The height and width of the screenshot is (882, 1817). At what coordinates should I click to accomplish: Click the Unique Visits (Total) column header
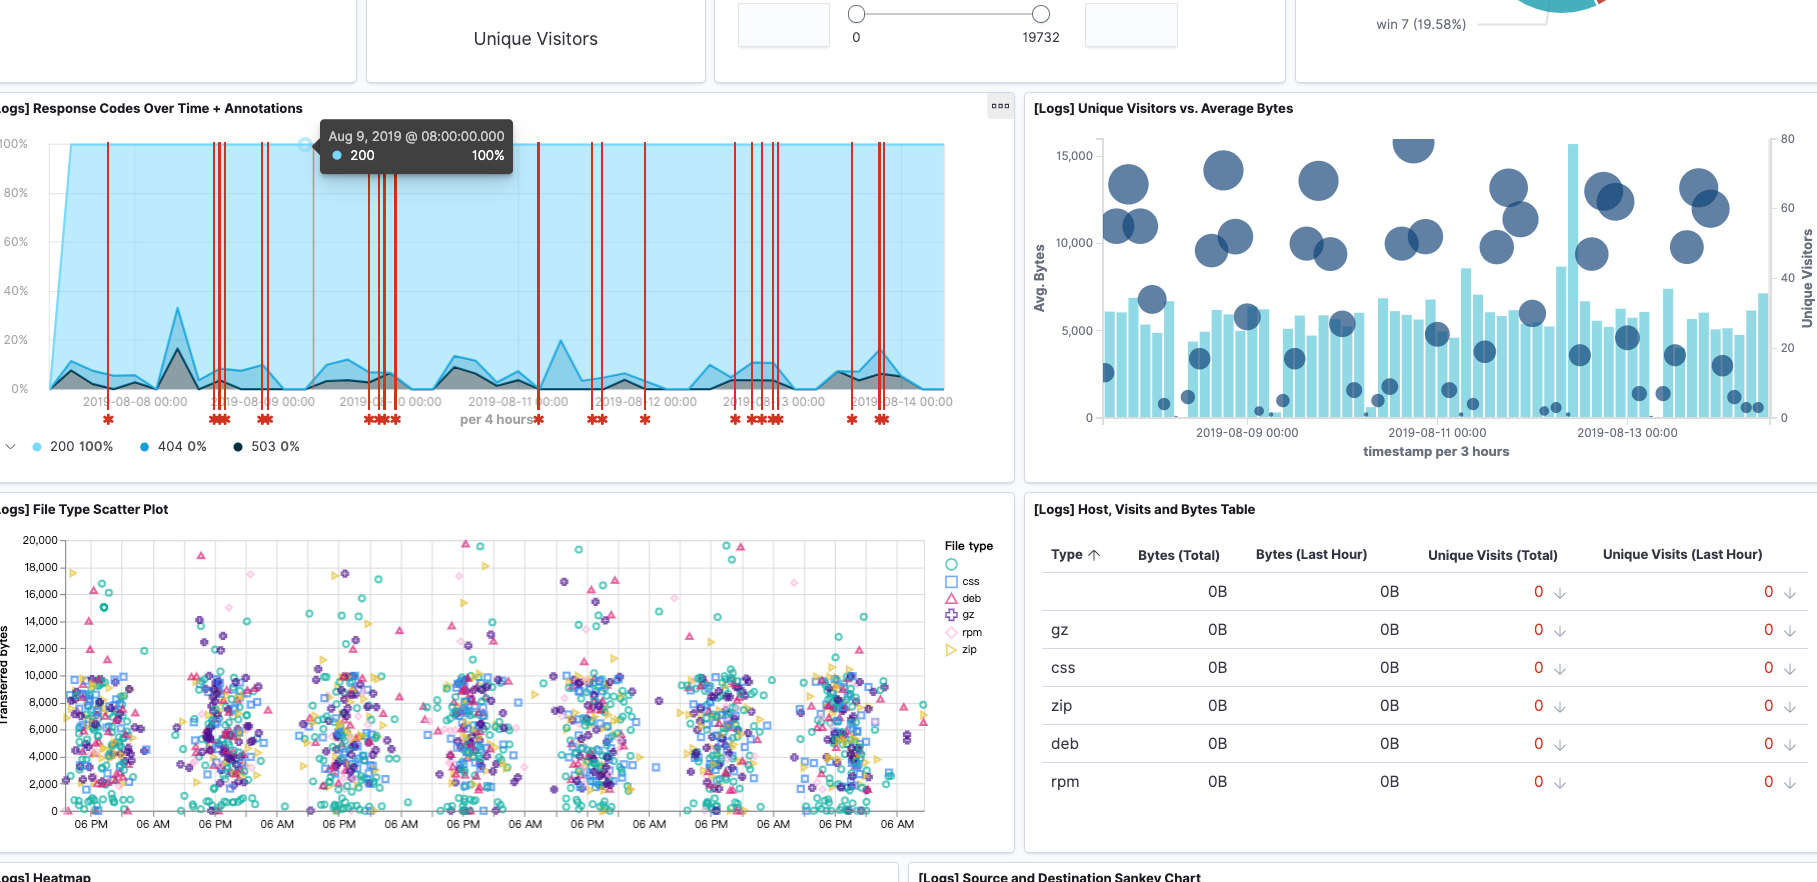coord(1492,555)
